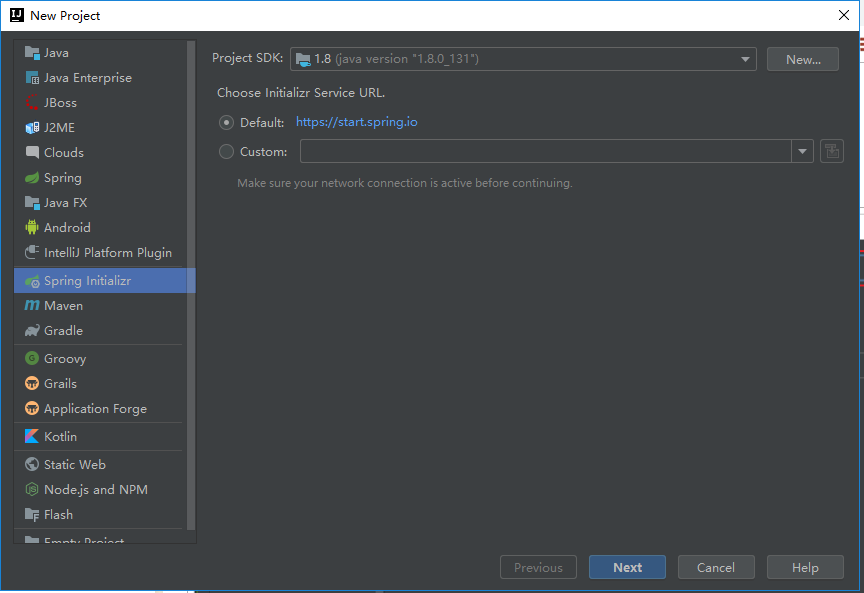The image size is (864, 593).
Task: Select the Flash label in list
Action: click(x=58, y=515)
